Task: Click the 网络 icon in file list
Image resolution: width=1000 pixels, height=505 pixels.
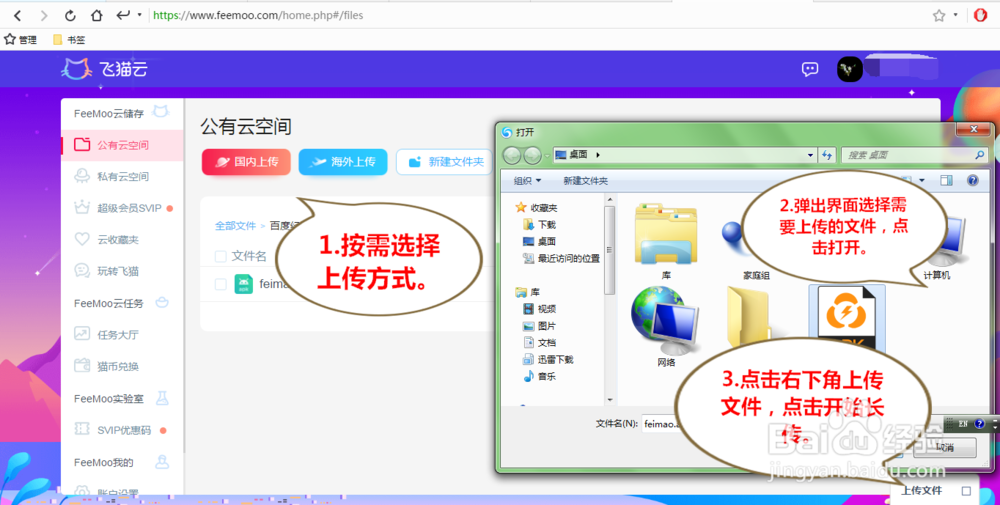Action: click(x=666, y=321)
